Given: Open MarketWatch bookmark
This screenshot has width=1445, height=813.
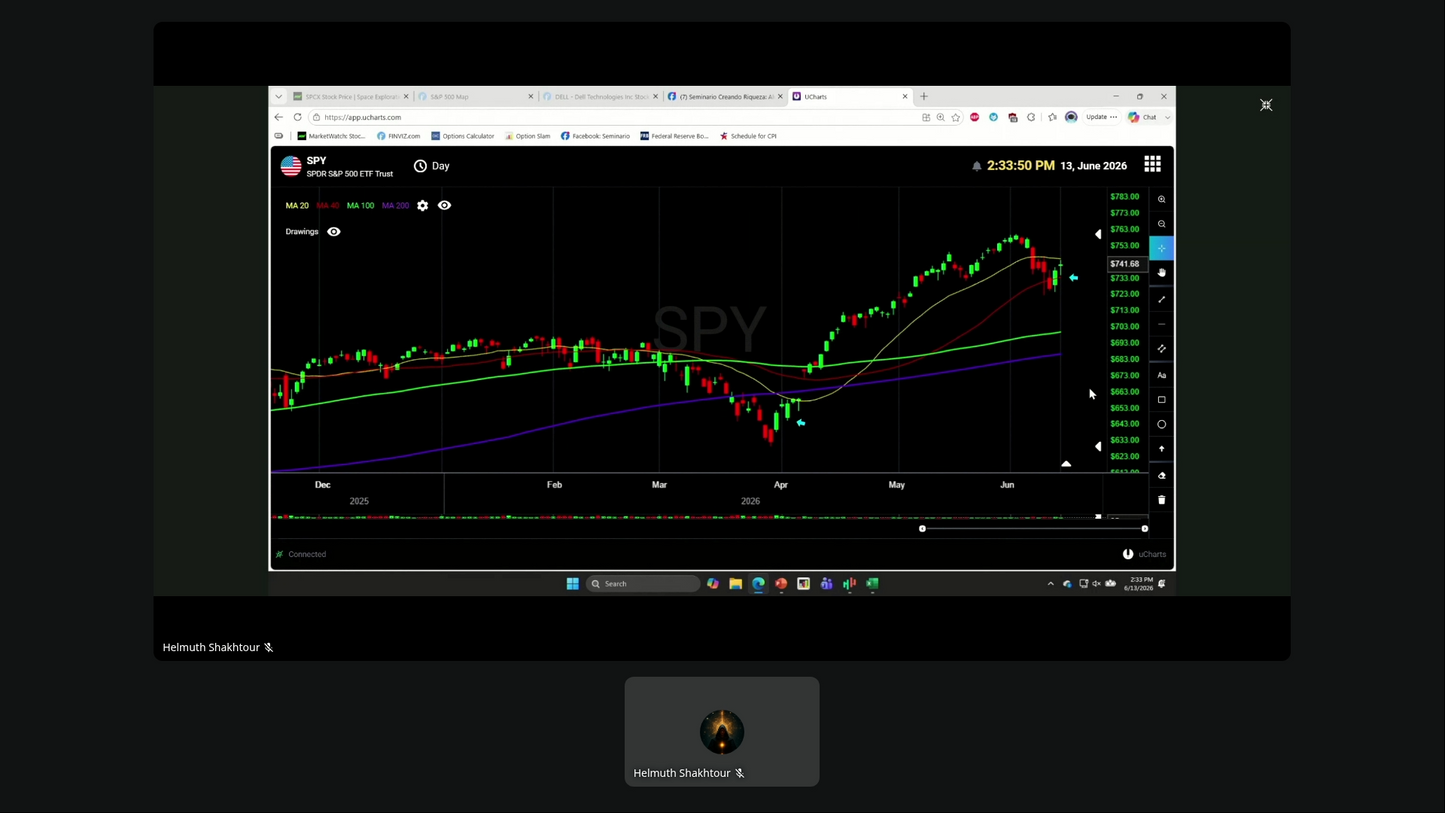Looking at the screenshot, I should tap(331, 136).
